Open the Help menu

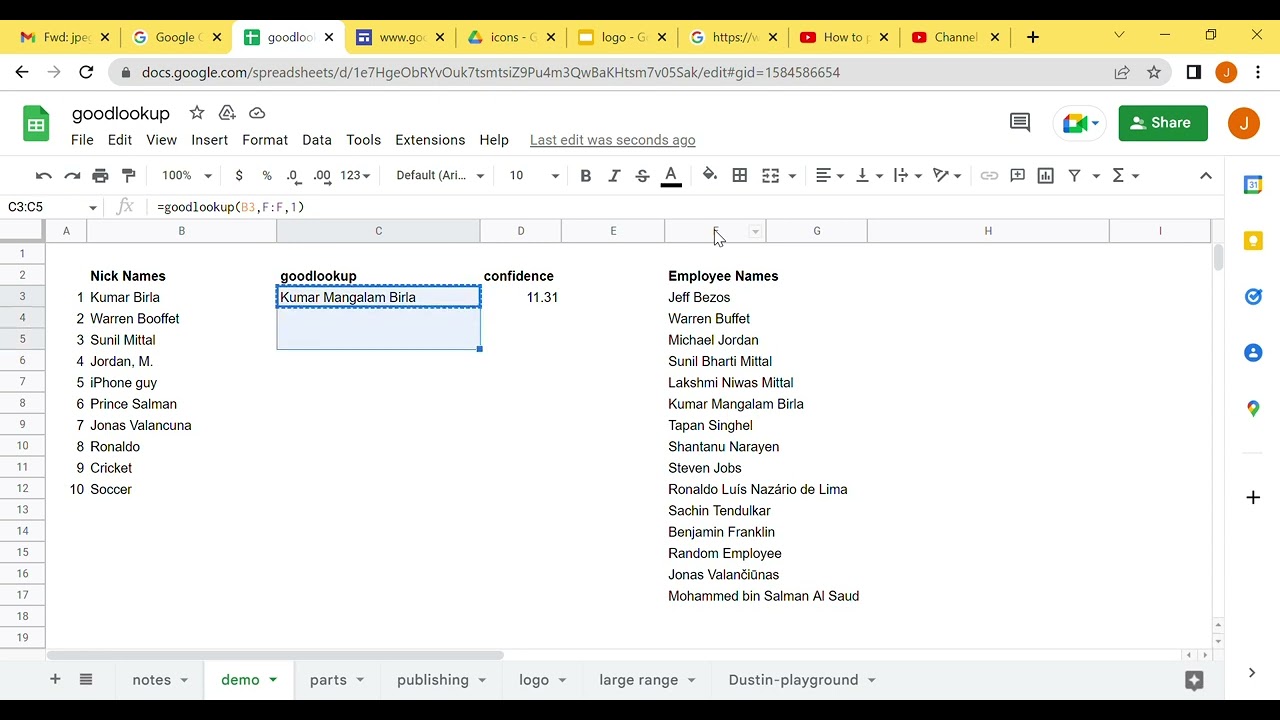494,140
